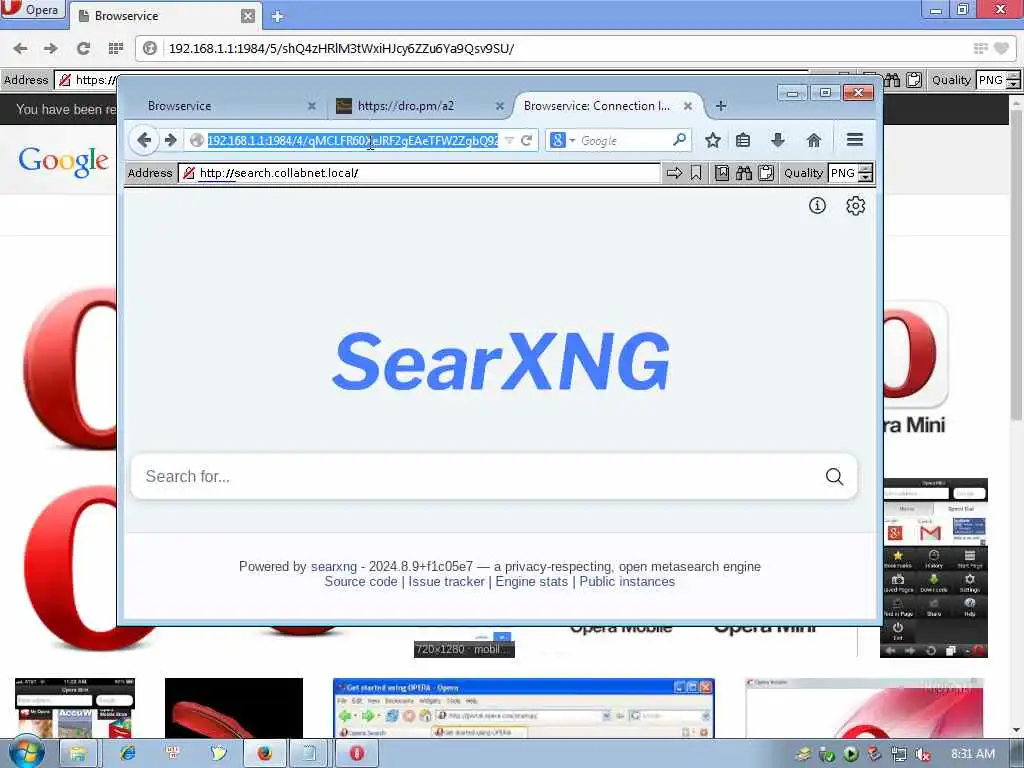1024x768 pixels.
Task: Open Windows Start menu
Action: pos(26,753)
